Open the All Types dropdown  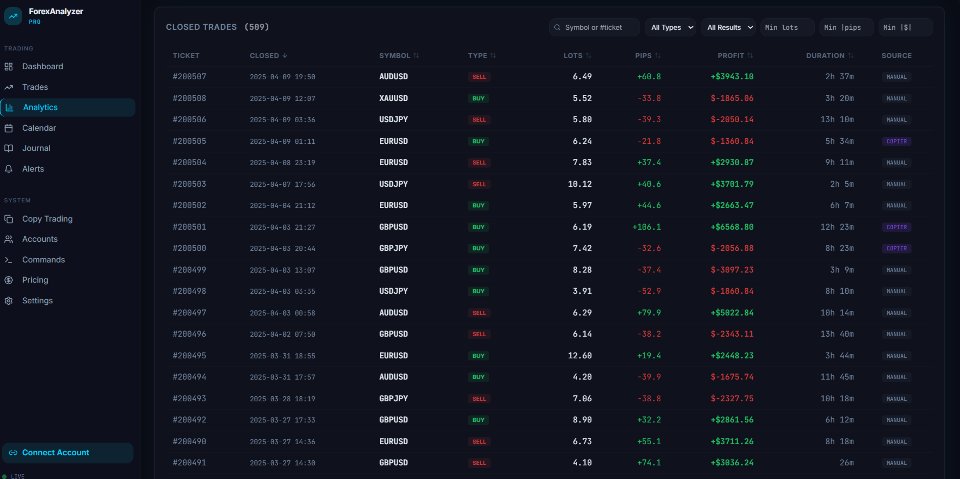coord(670,28)
